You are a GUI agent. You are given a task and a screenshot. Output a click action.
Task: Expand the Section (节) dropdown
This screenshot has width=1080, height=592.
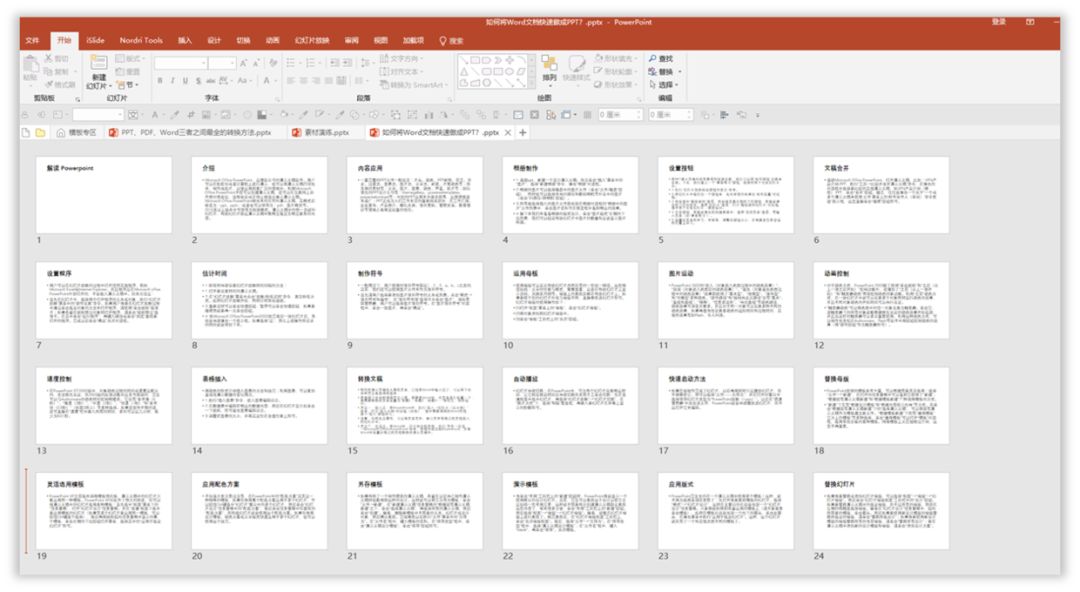coord(128,85)
